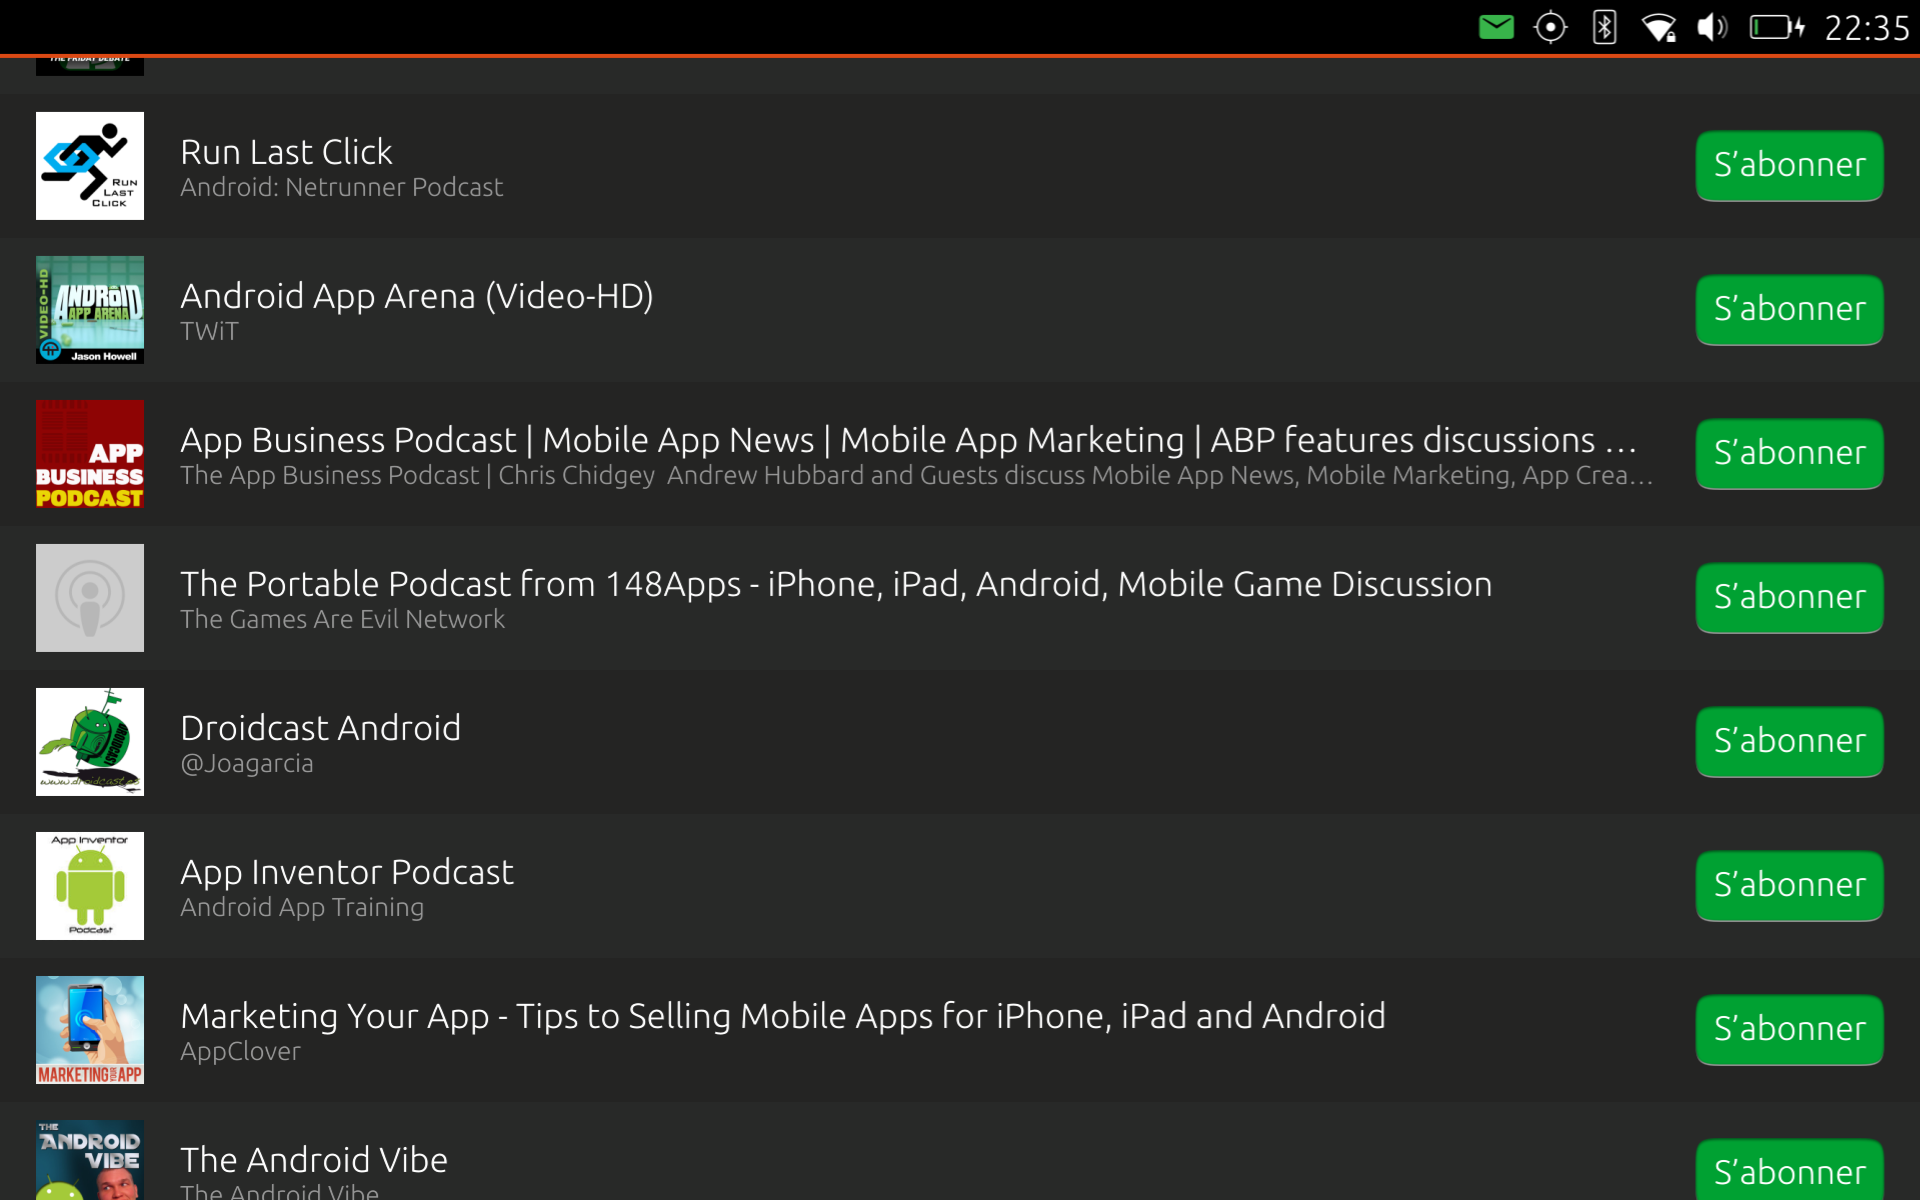The width and height of the screenshot is (1920, 1200).
Task: Select Droidcast Android title
Action: click(320, 728)
